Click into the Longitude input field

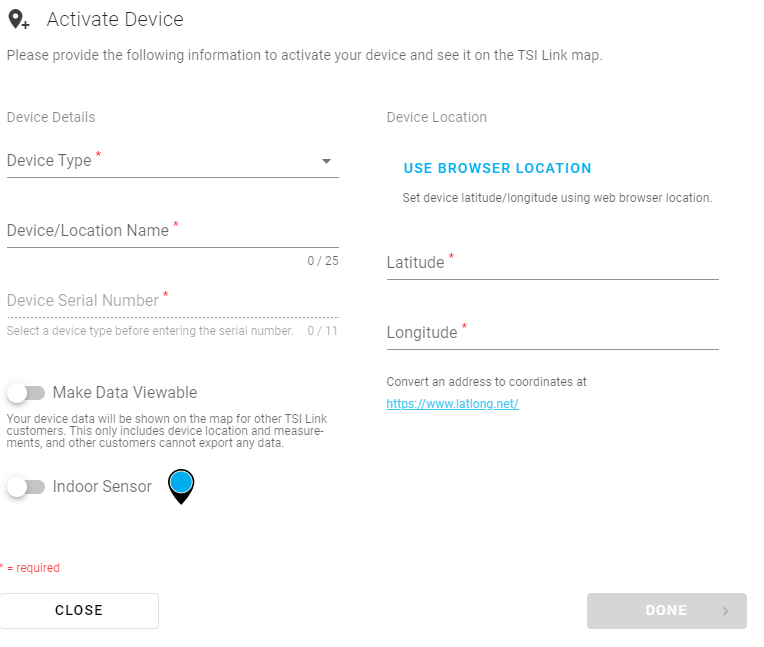(552, 333)
